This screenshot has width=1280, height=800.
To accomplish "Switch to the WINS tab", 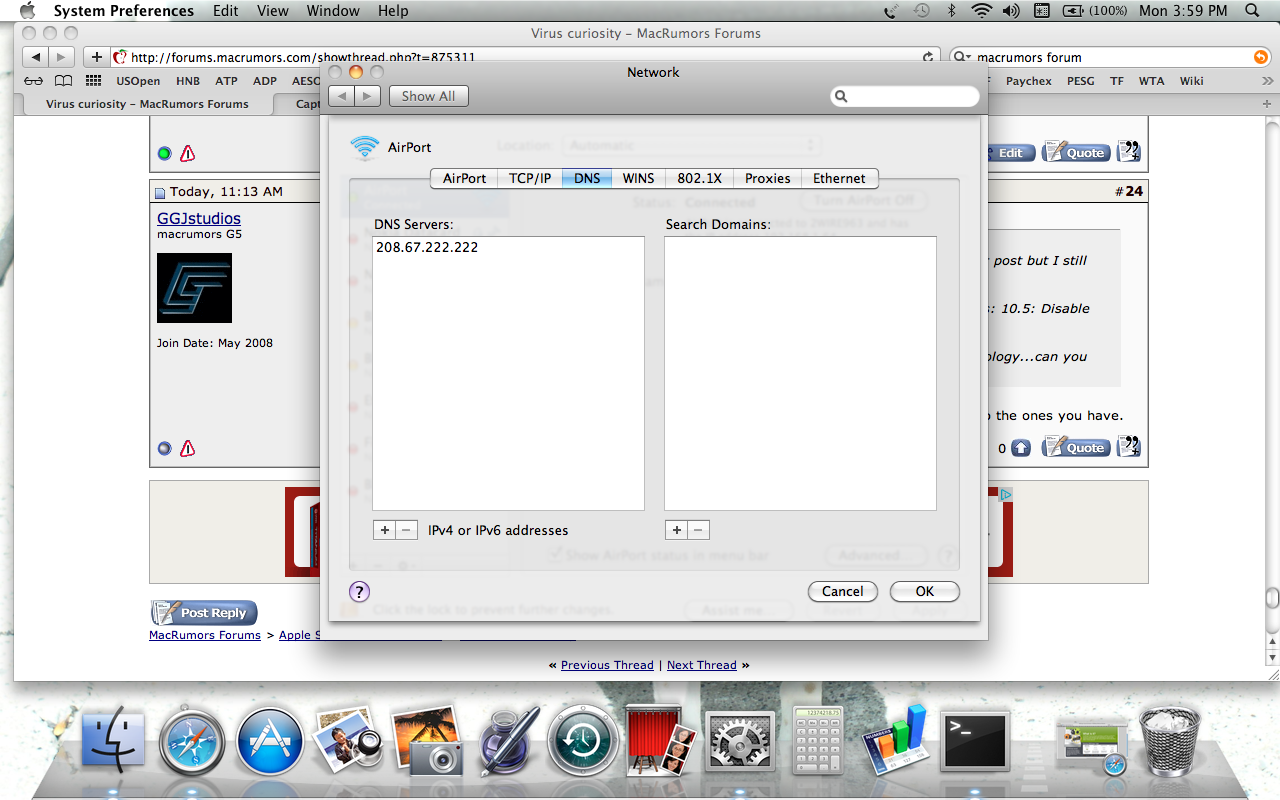I will point(638,178).
